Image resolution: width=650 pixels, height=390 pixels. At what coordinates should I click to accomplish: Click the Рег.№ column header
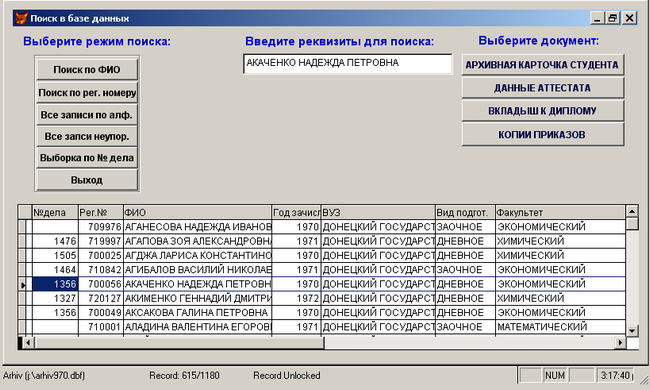click(101, 213)
